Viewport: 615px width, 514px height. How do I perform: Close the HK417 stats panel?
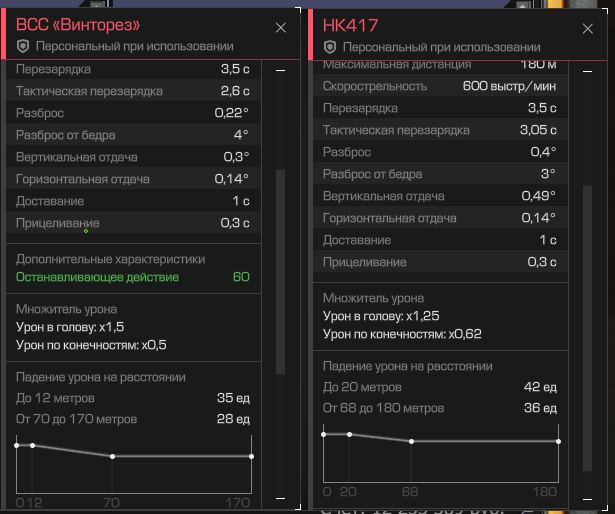pyautogui.click(x=588, y=28)
